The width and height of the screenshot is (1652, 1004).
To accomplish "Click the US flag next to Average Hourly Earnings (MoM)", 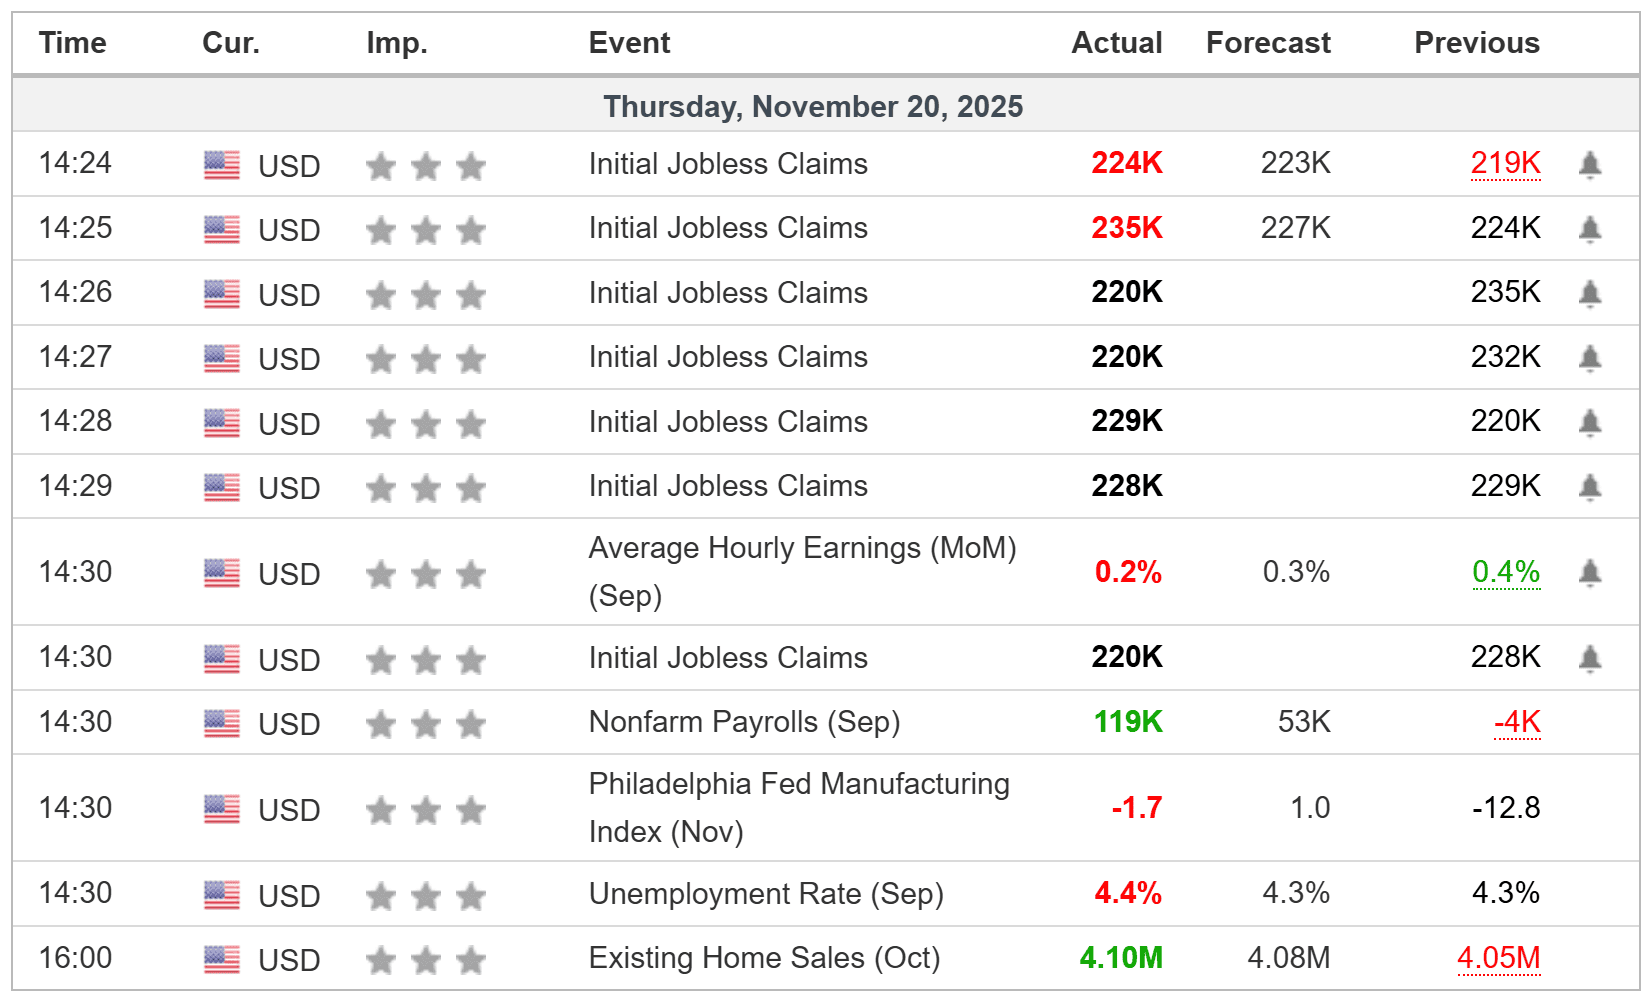I will 222,572.
